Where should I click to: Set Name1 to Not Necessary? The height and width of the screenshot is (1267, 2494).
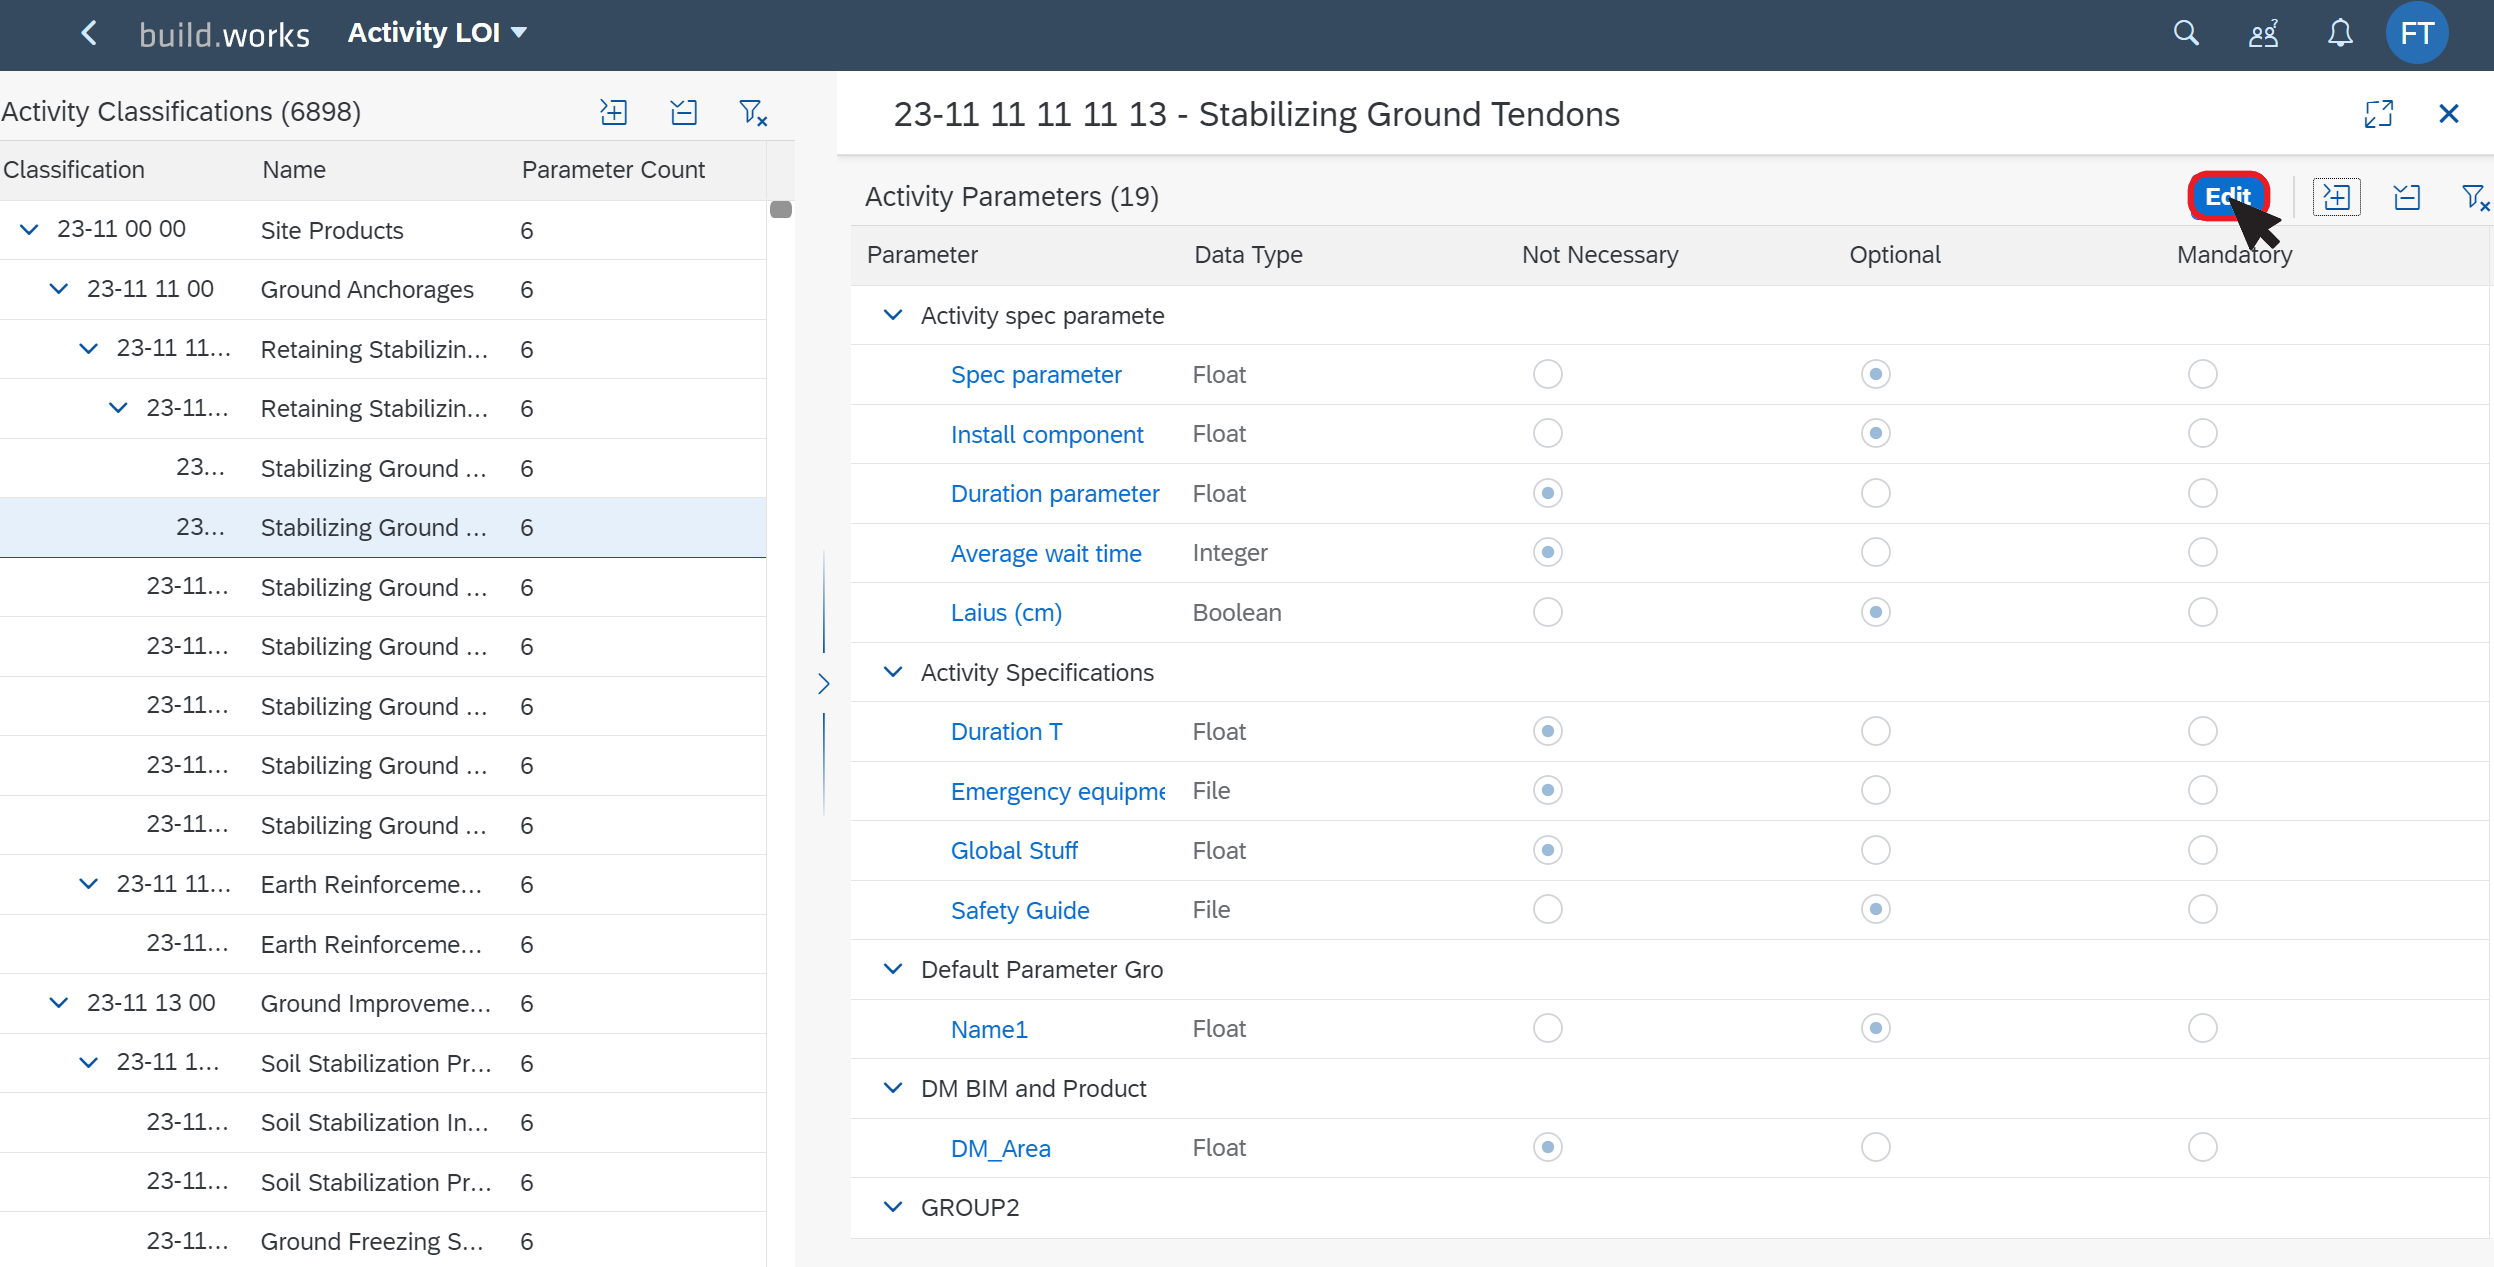click(x=1548, y=1028)
